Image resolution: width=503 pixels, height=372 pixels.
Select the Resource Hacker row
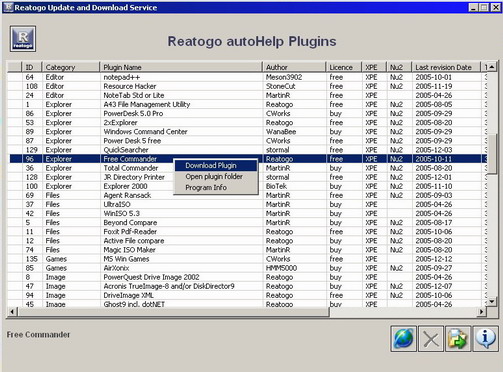[x=247, y=86]
